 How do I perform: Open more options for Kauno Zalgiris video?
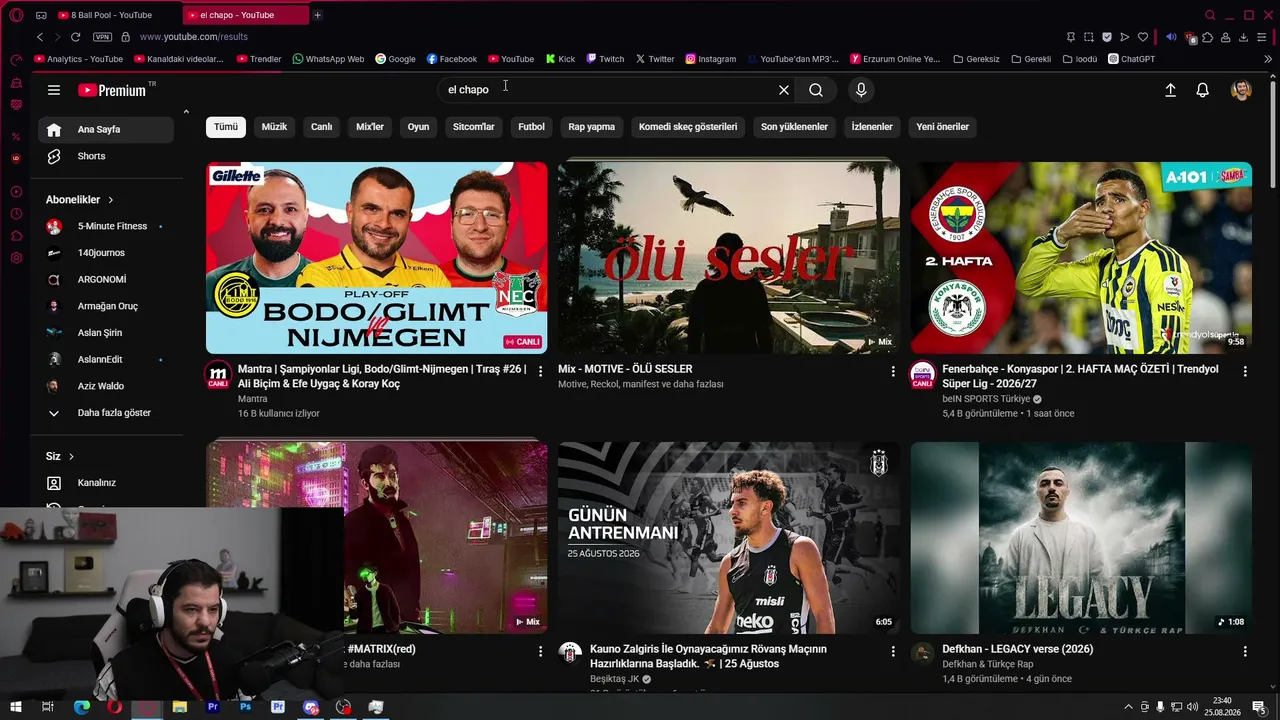coord(893,651)
